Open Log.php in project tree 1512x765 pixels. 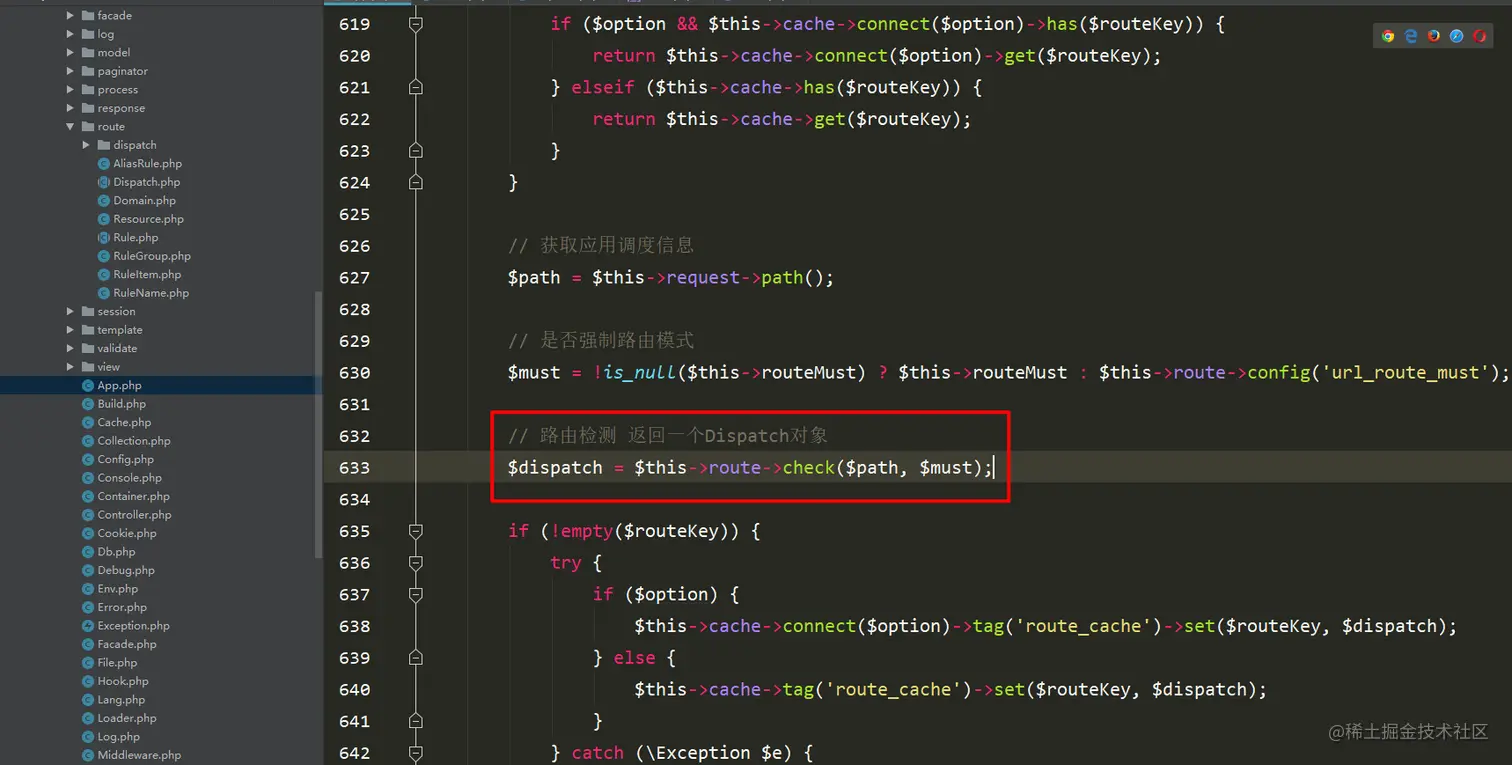118,737
